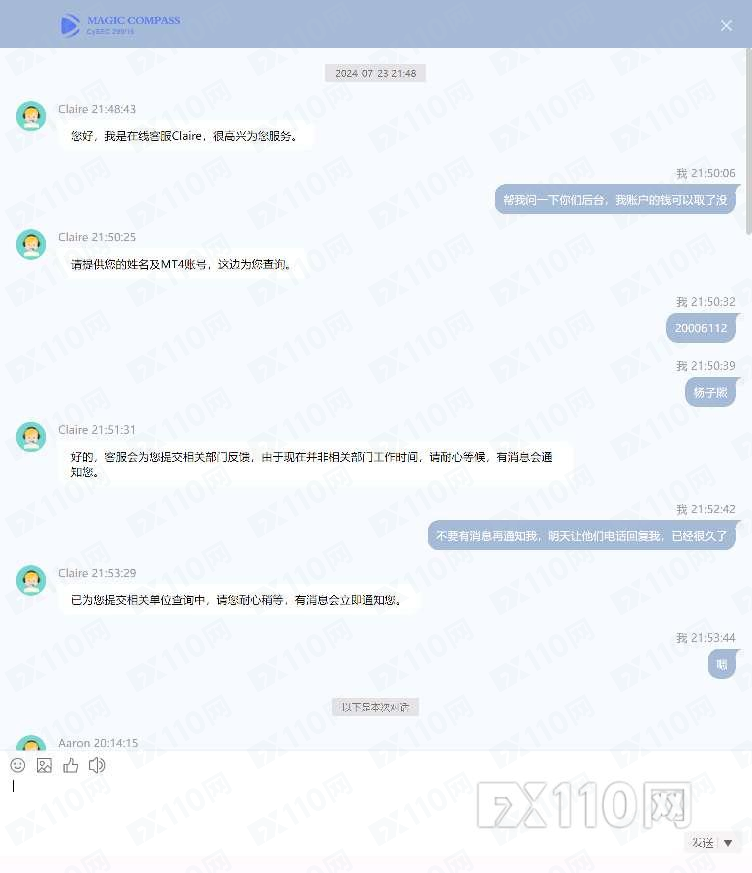
Task: Open the emoji picker icon
Action: click(x=18, y=765)
